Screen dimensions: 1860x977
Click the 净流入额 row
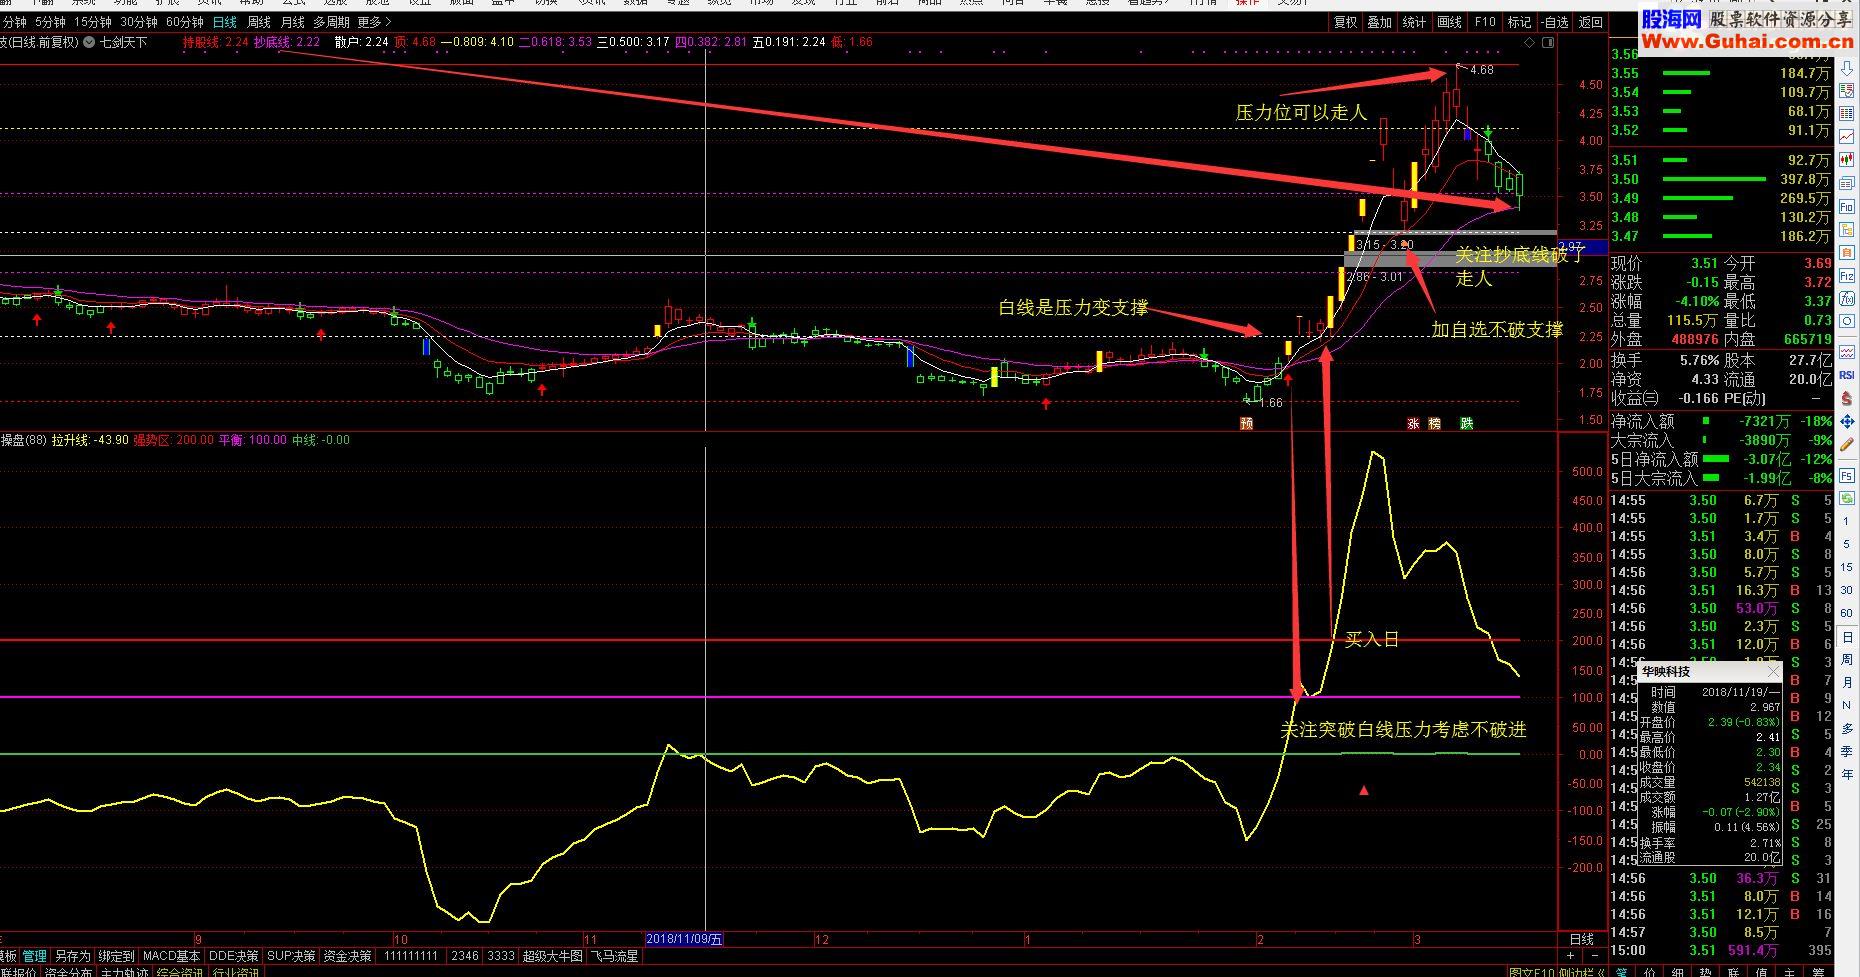point(1721,422)
